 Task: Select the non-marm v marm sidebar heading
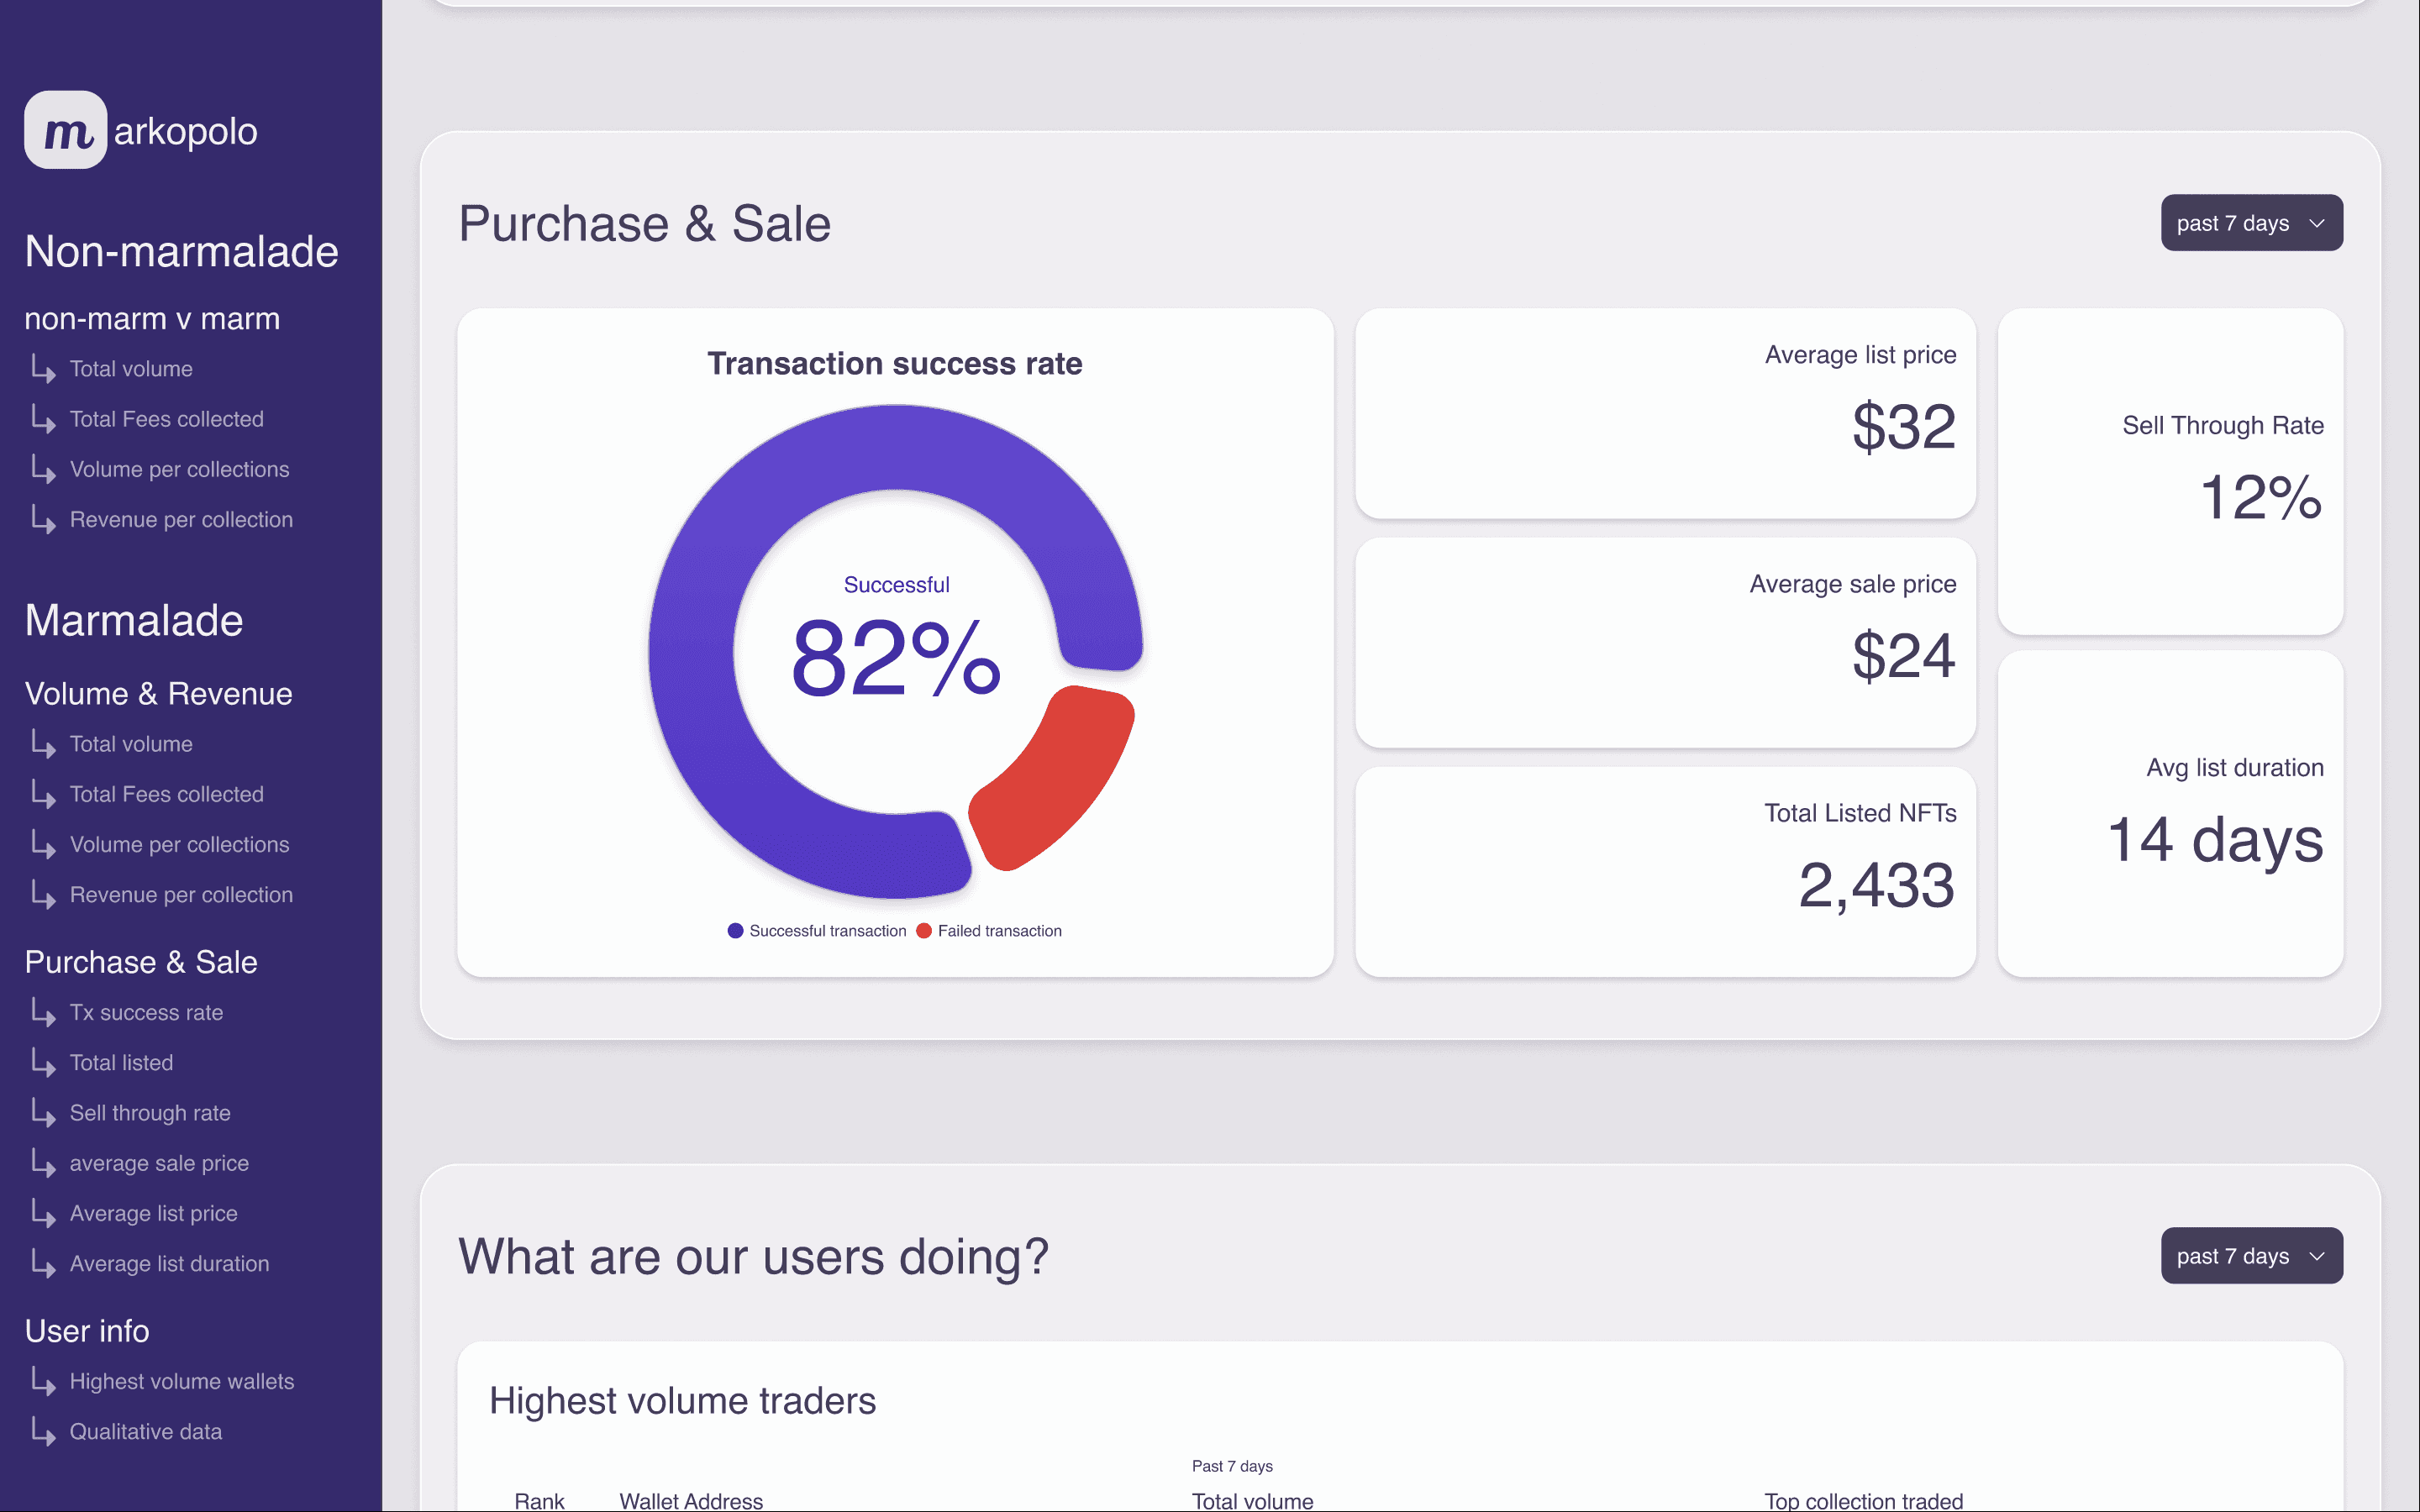tap(152, 319)
